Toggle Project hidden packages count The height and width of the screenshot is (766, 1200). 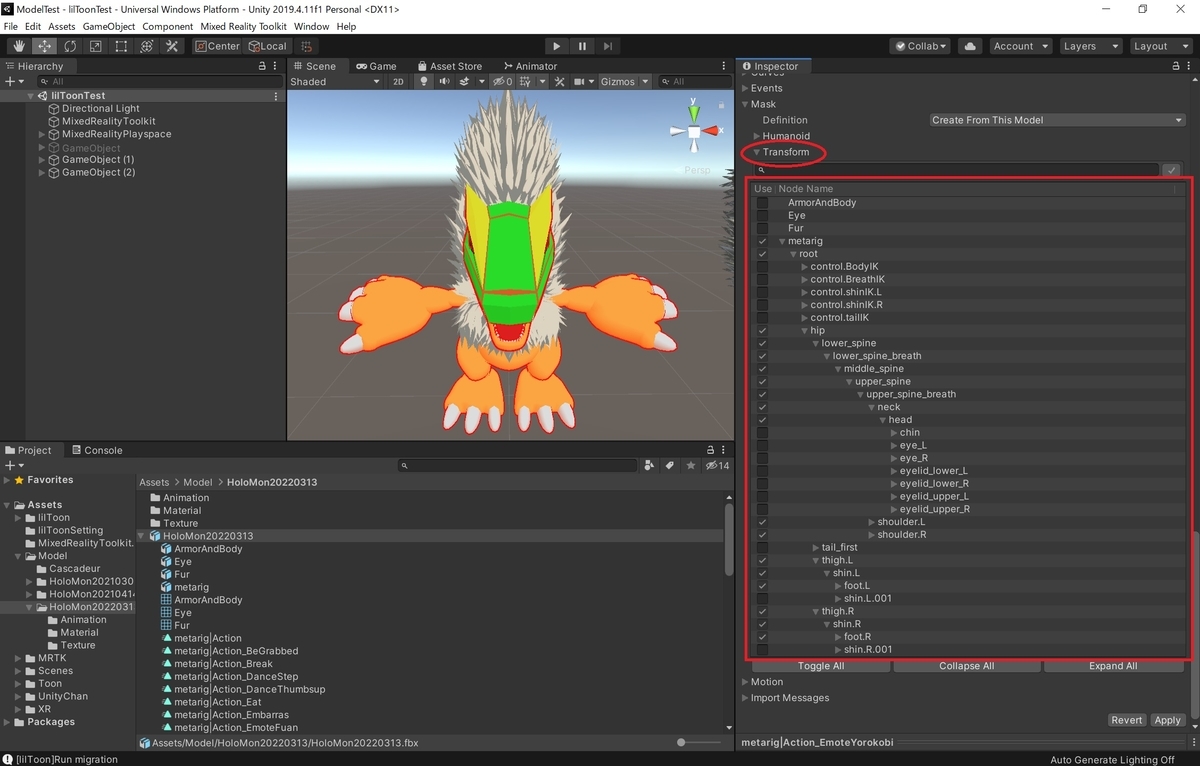[717, 466]
